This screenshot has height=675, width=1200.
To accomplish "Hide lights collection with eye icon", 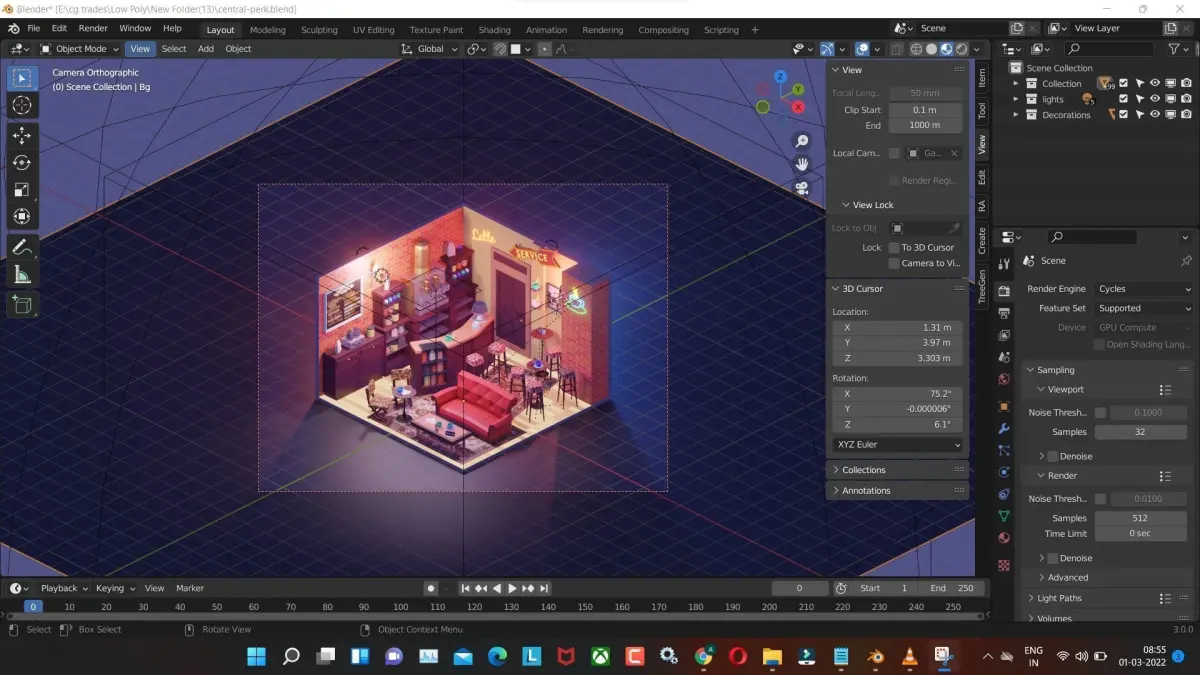I will click(x=1154, y=99).
